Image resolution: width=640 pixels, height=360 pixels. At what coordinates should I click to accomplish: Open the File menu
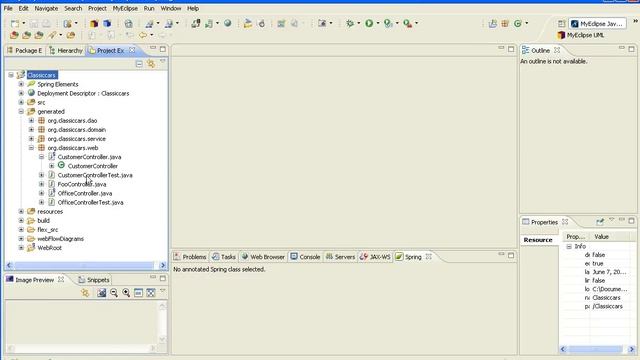tap(8, 8)
